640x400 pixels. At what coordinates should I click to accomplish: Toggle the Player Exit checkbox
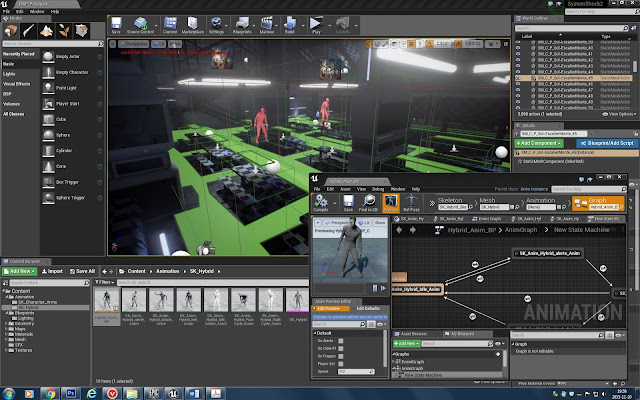(340, 364)
